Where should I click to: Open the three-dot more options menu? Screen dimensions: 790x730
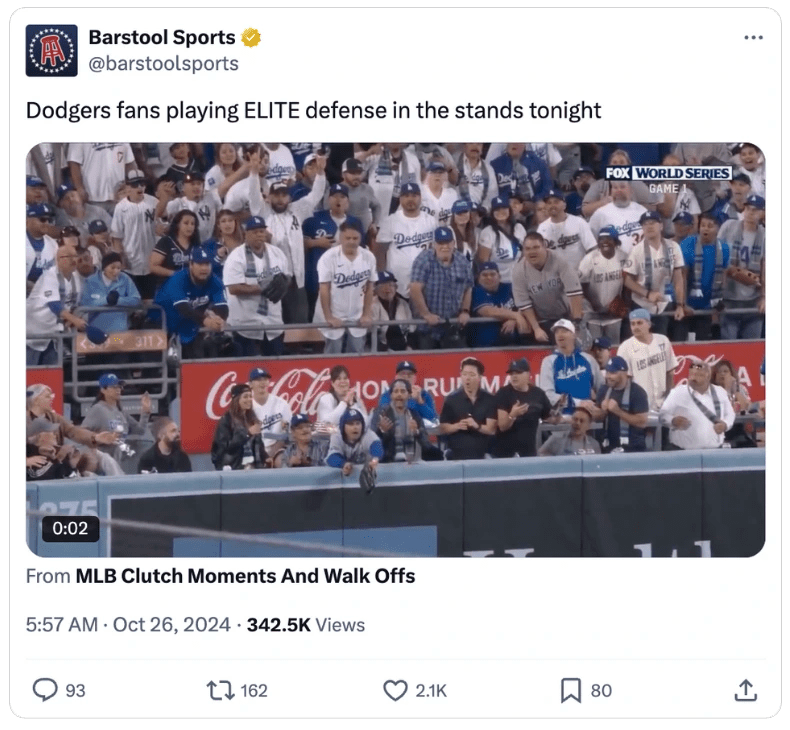coord(753,38)
